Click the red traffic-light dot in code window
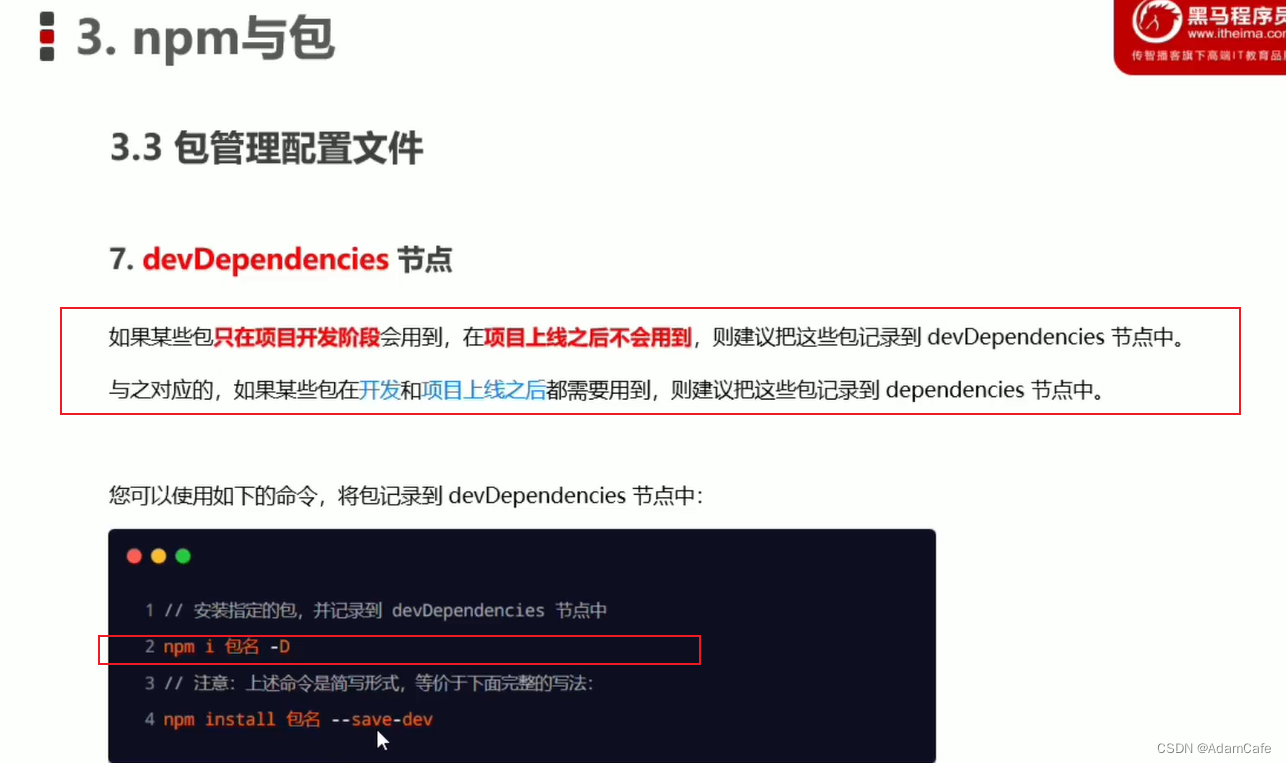This screenshot has width=1286, height=763. tap(134, 556)
